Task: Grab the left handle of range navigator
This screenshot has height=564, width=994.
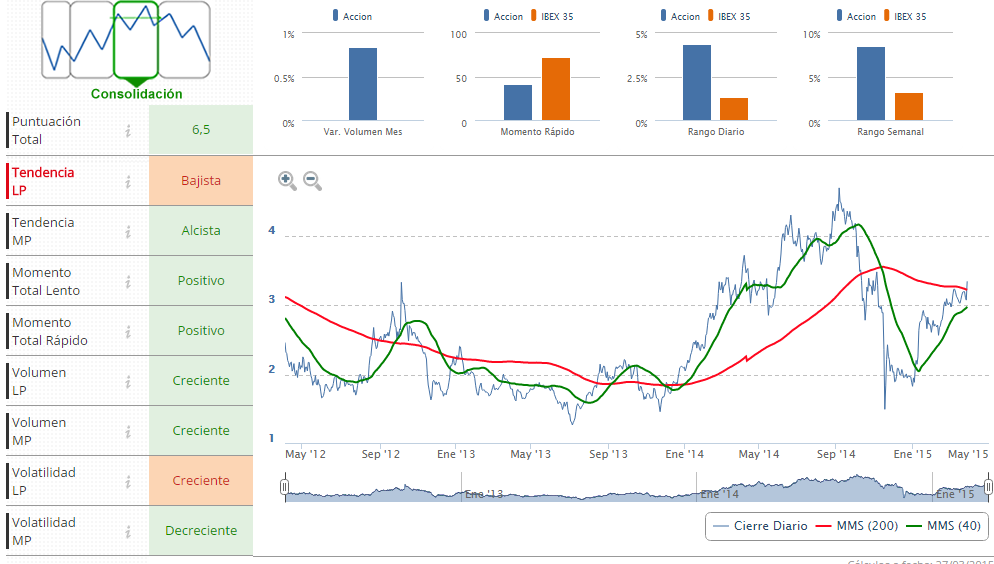Action: click(x=285, y=487)
